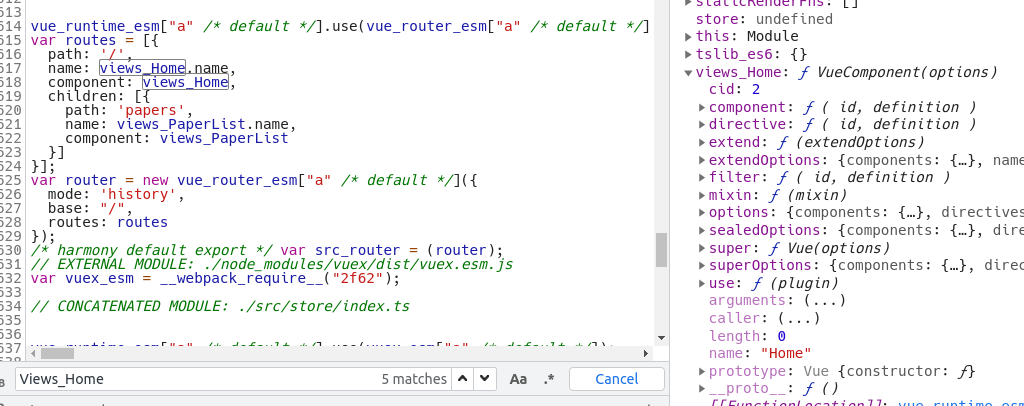Expand the __proto__ property
Image resolution: width=1024 pixels, height=406 pixels.
click(x=702, y=389)
